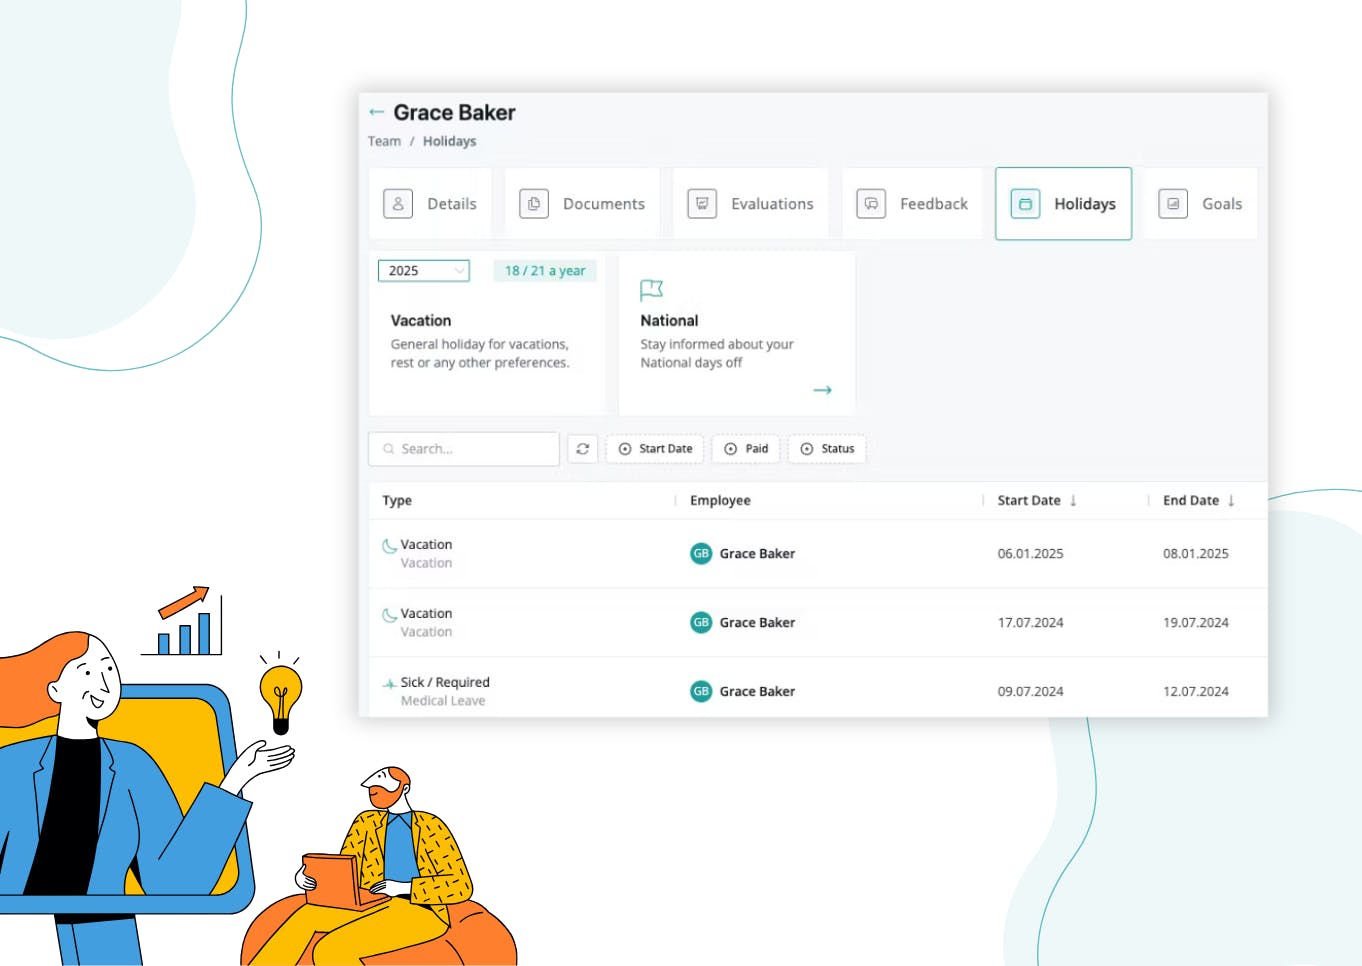Sort by the Start Date column arrow
1362x966 pixels.
click(1073, 501)
